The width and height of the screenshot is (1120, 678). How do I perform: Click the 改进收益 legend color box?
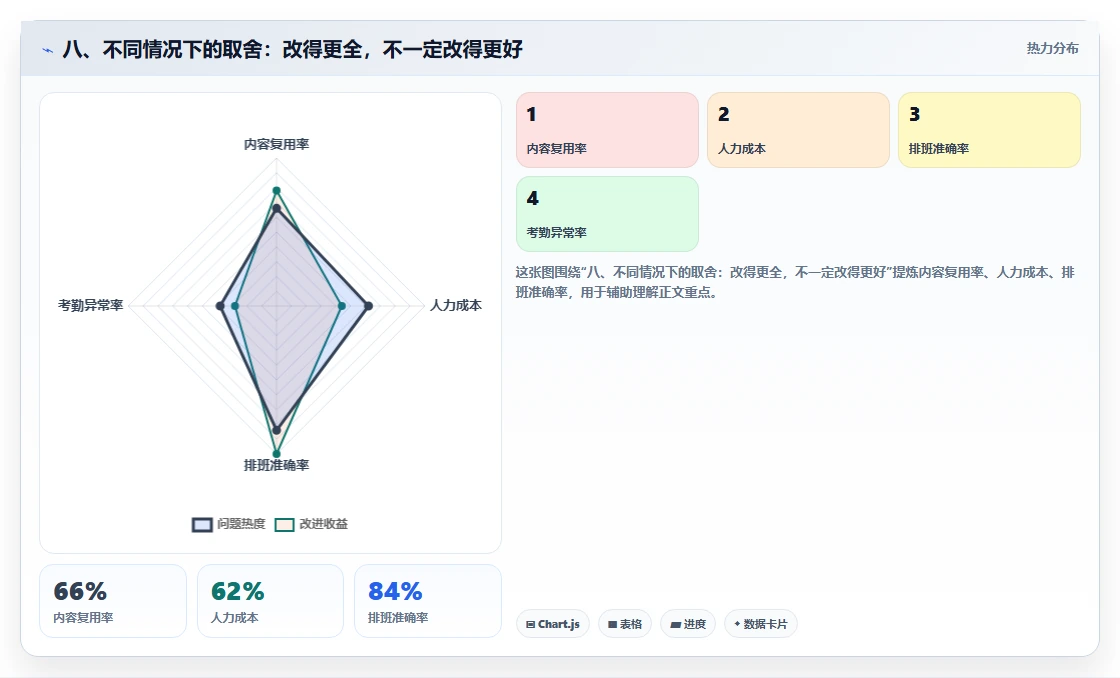[x=284, y=524]
